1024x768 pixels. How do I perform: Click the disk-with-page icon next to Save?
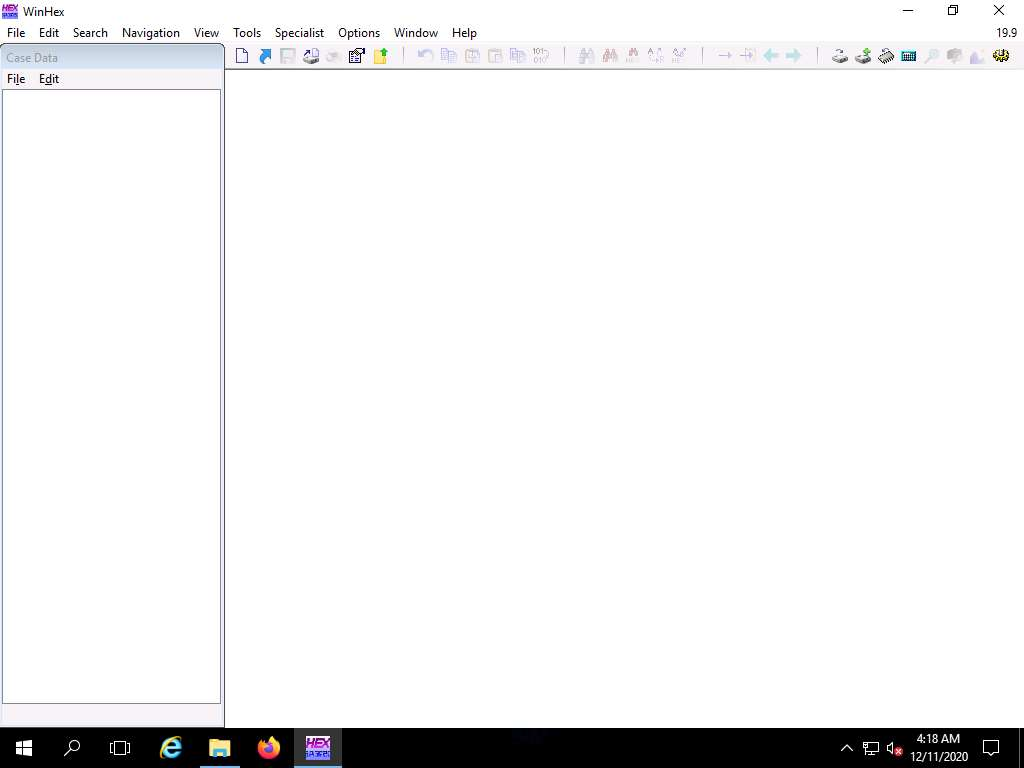tap(311, 56)
